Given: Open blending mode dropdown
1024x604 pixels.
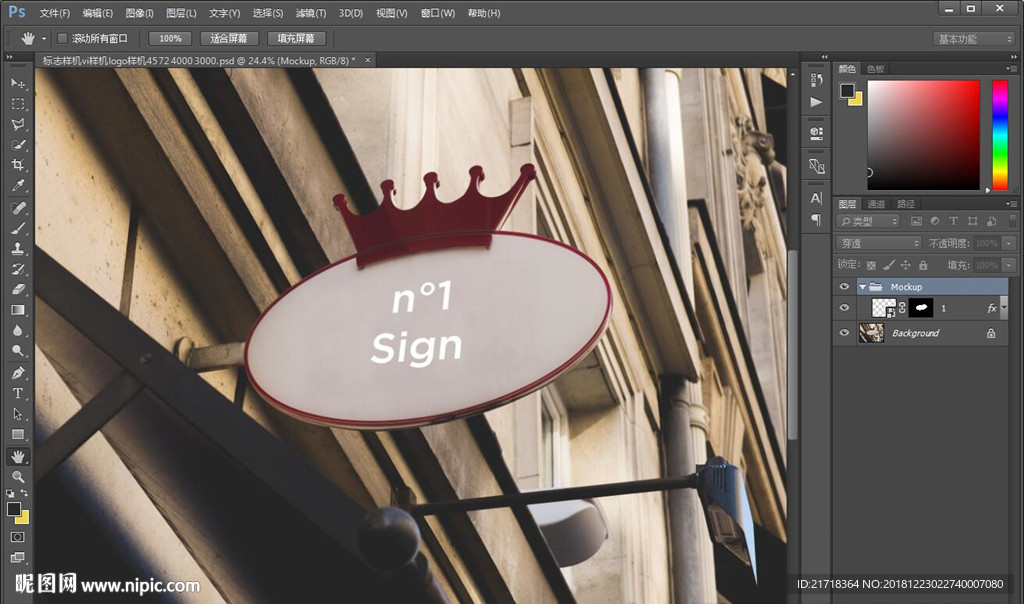Looking at the screenshot, I should [x=878, y=243].
